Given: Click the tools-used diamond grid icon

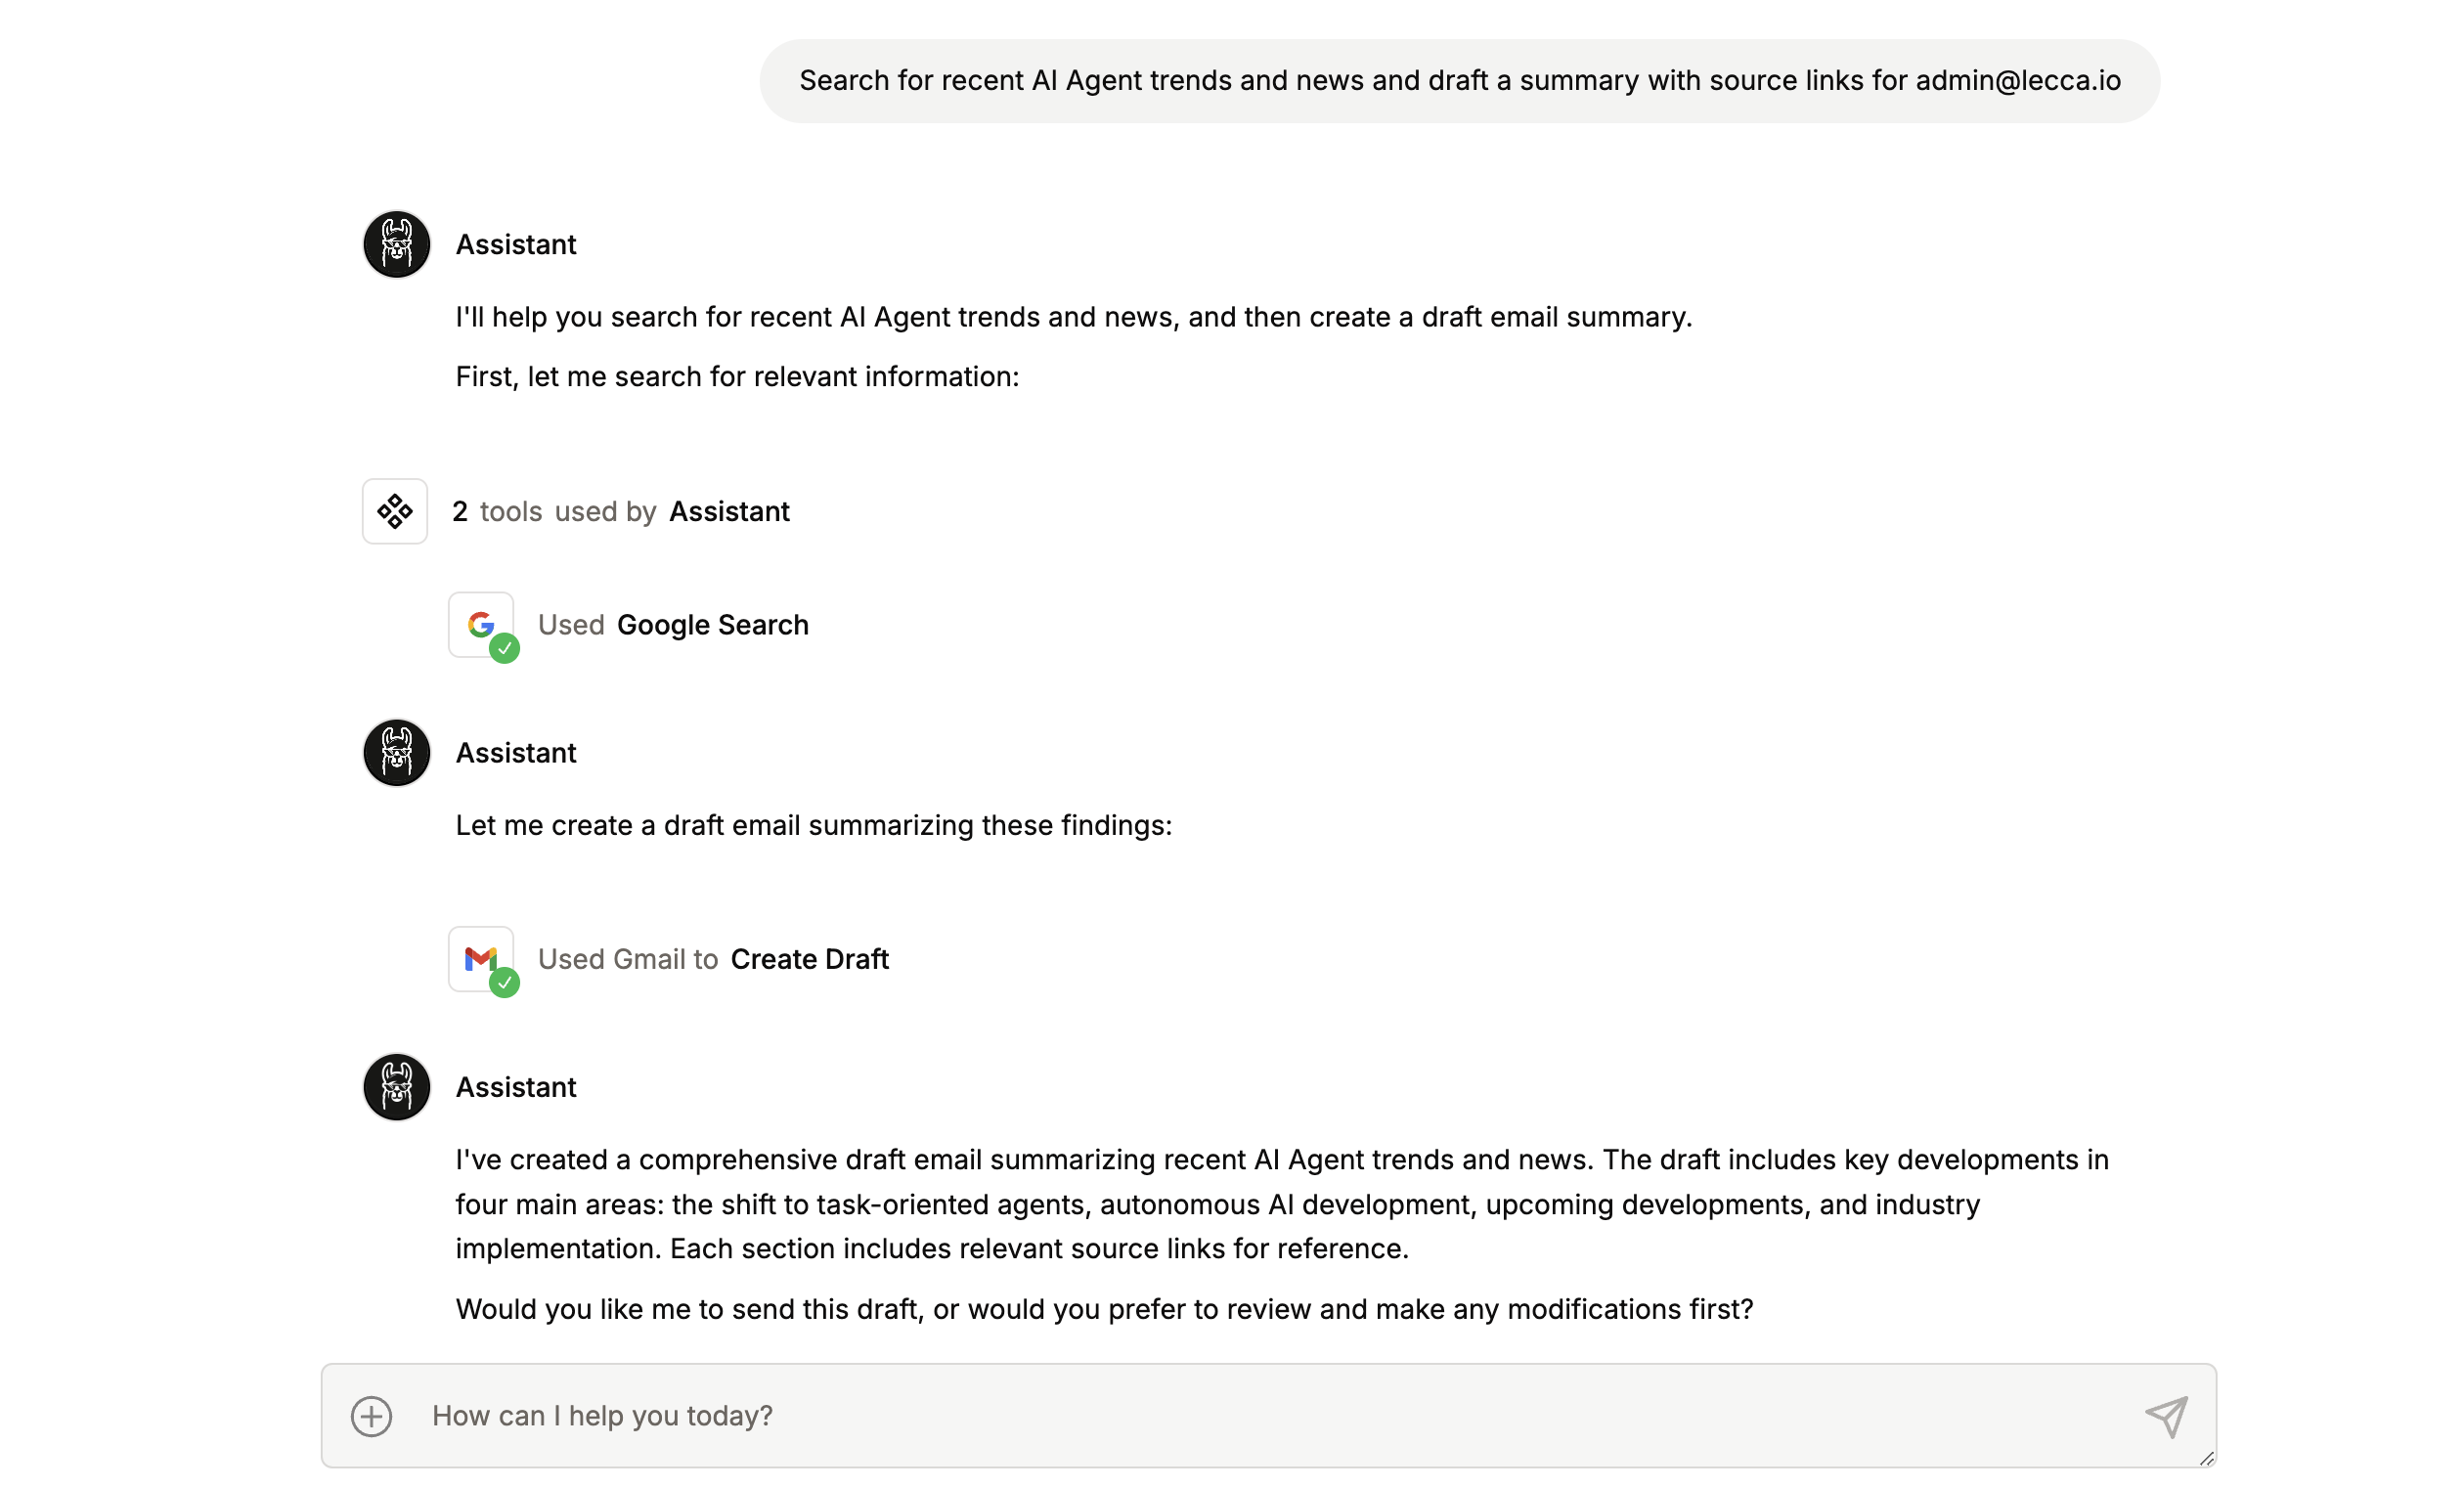Looking at the screenshot, I should click(395, 511).
